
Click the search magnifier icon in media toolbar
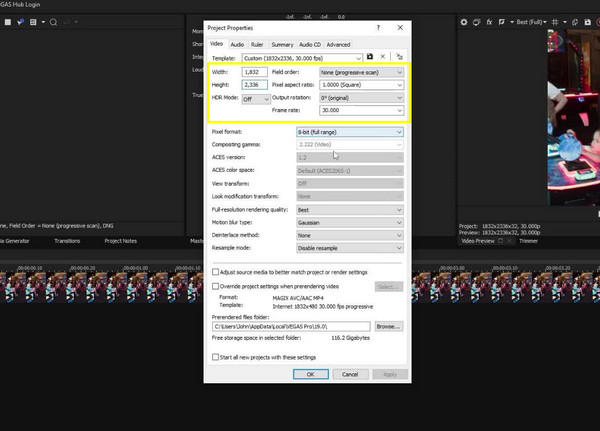[54, 22]
